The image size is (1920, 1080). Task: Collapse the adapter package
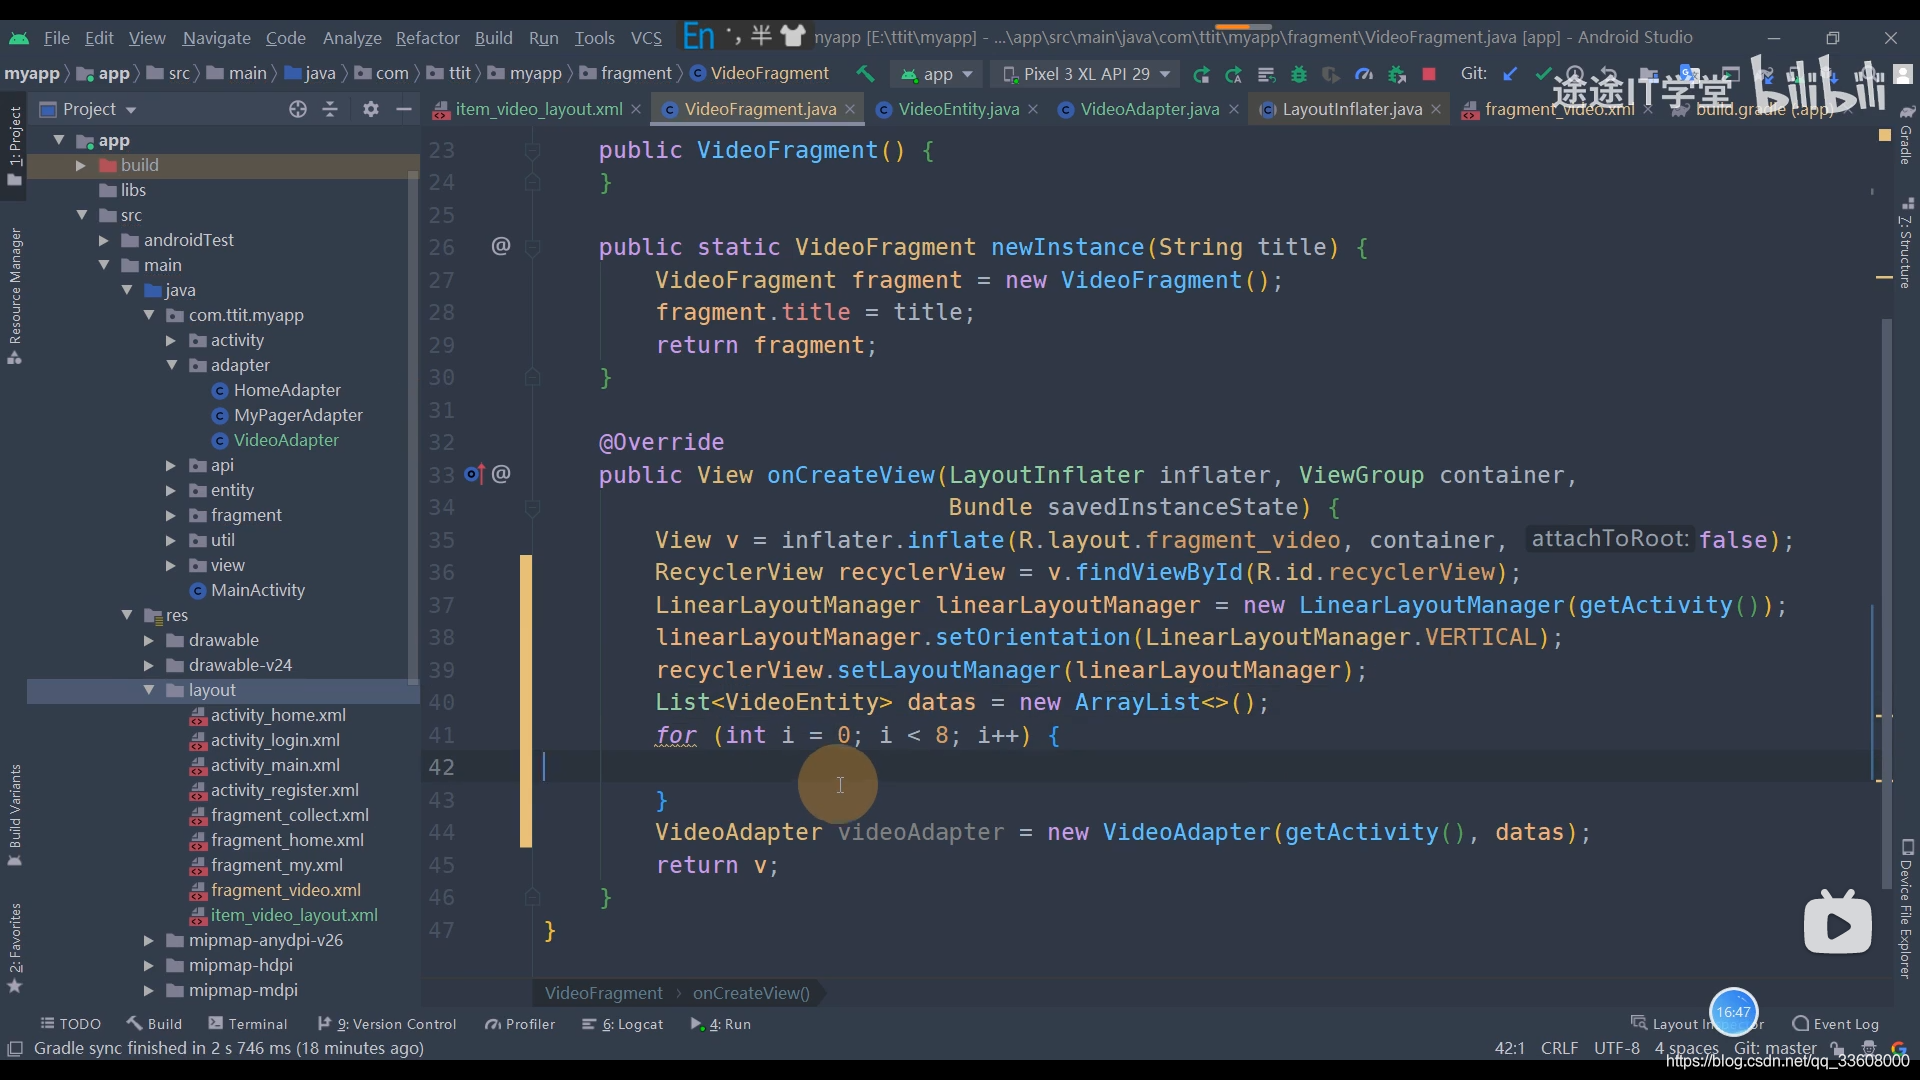171,365
